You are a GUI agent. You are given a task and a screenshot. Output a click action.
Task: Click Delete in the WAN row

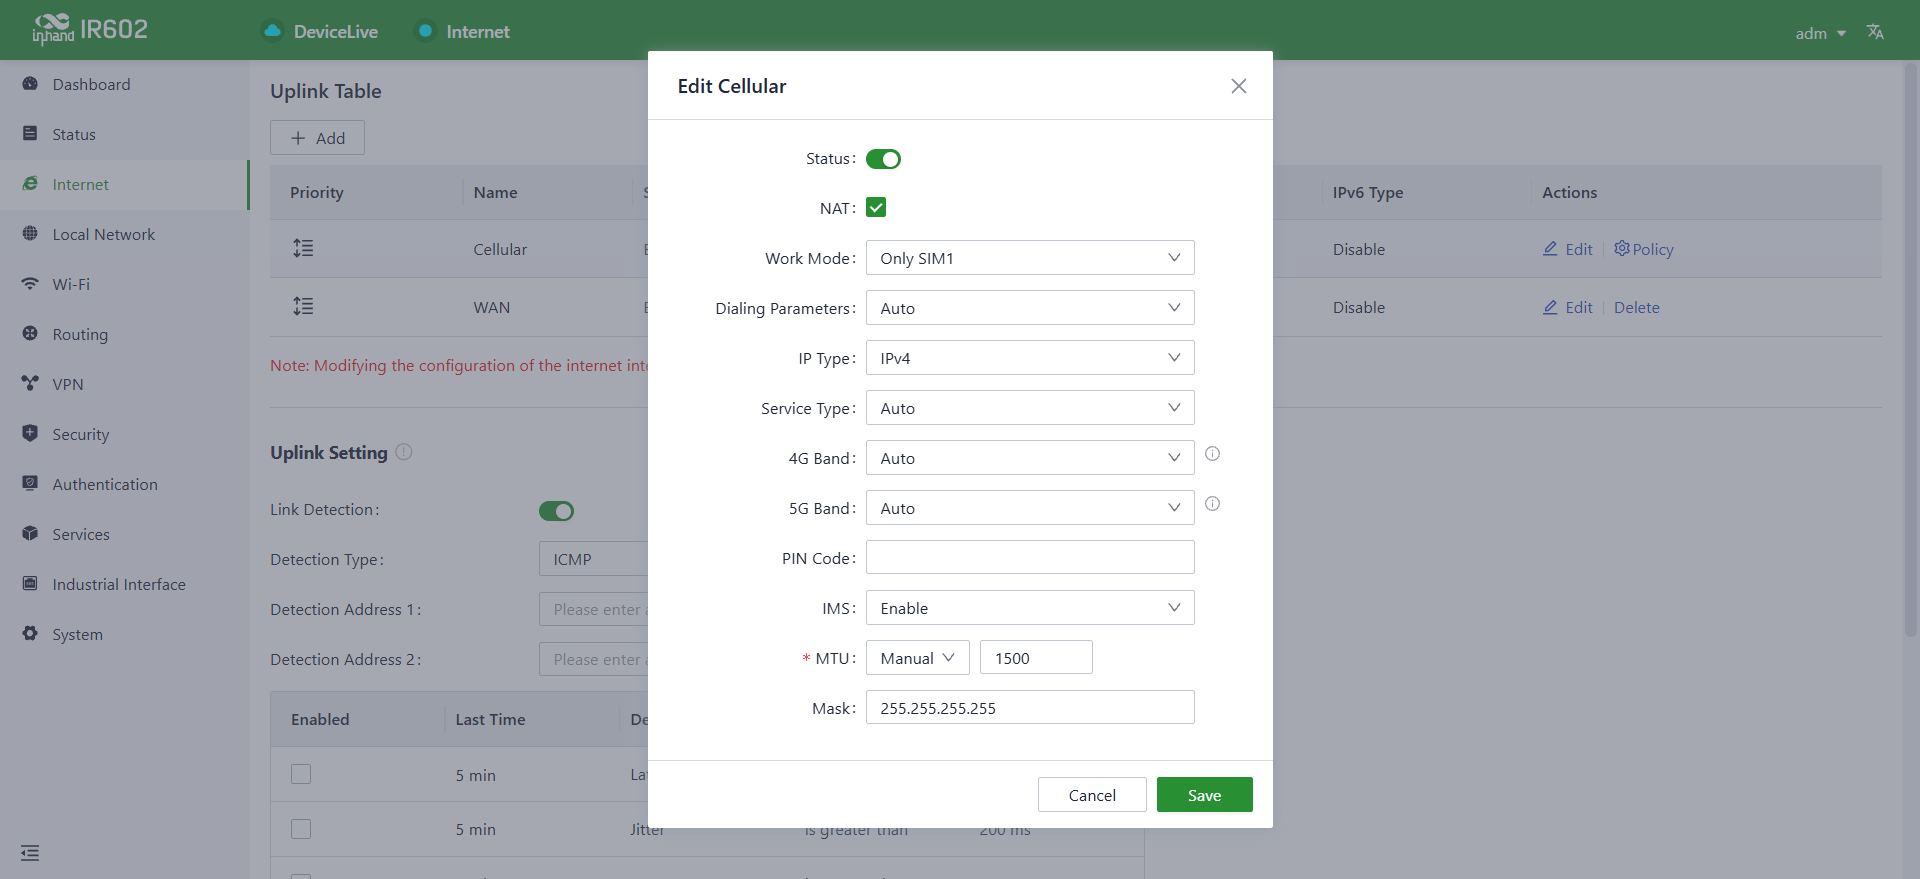1636,307
